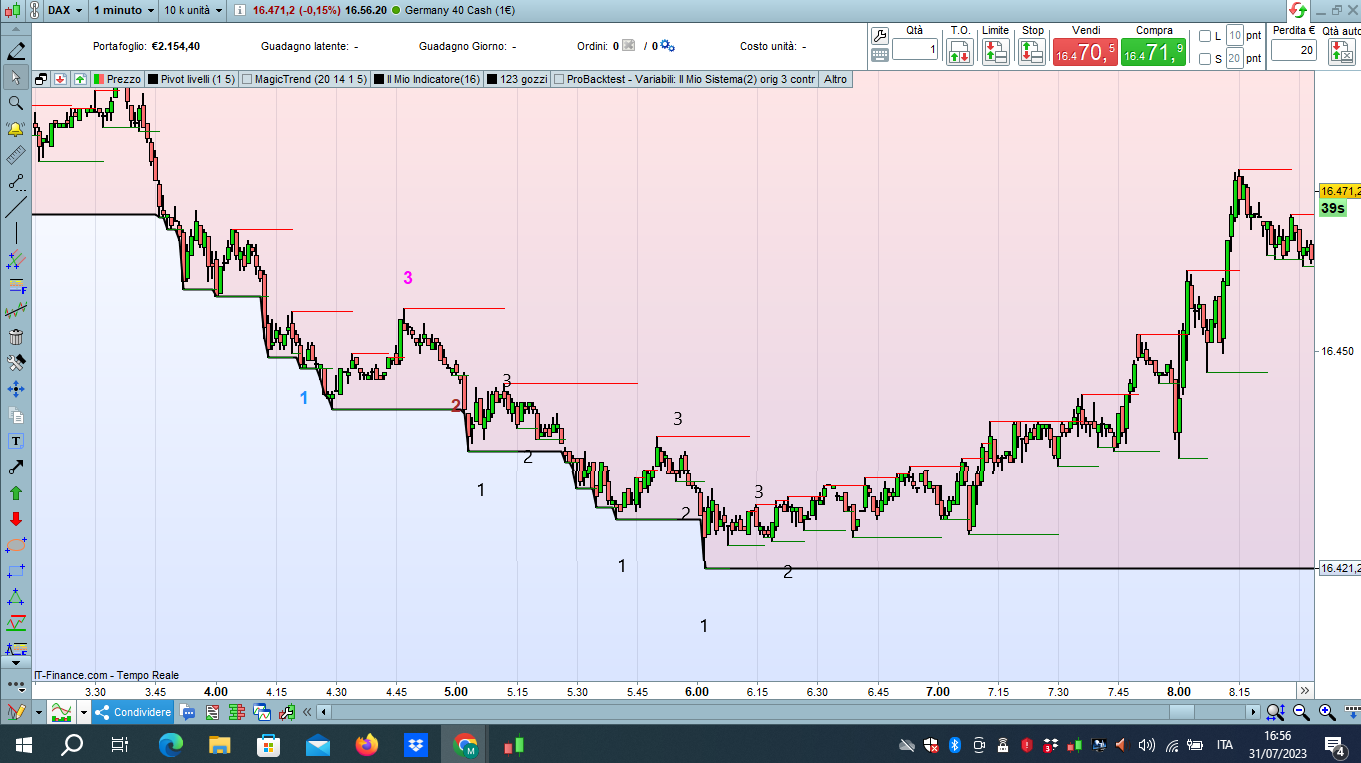Click the Stop order icon
This screenshot has width=1361, height=763.
click(1032, 53)
